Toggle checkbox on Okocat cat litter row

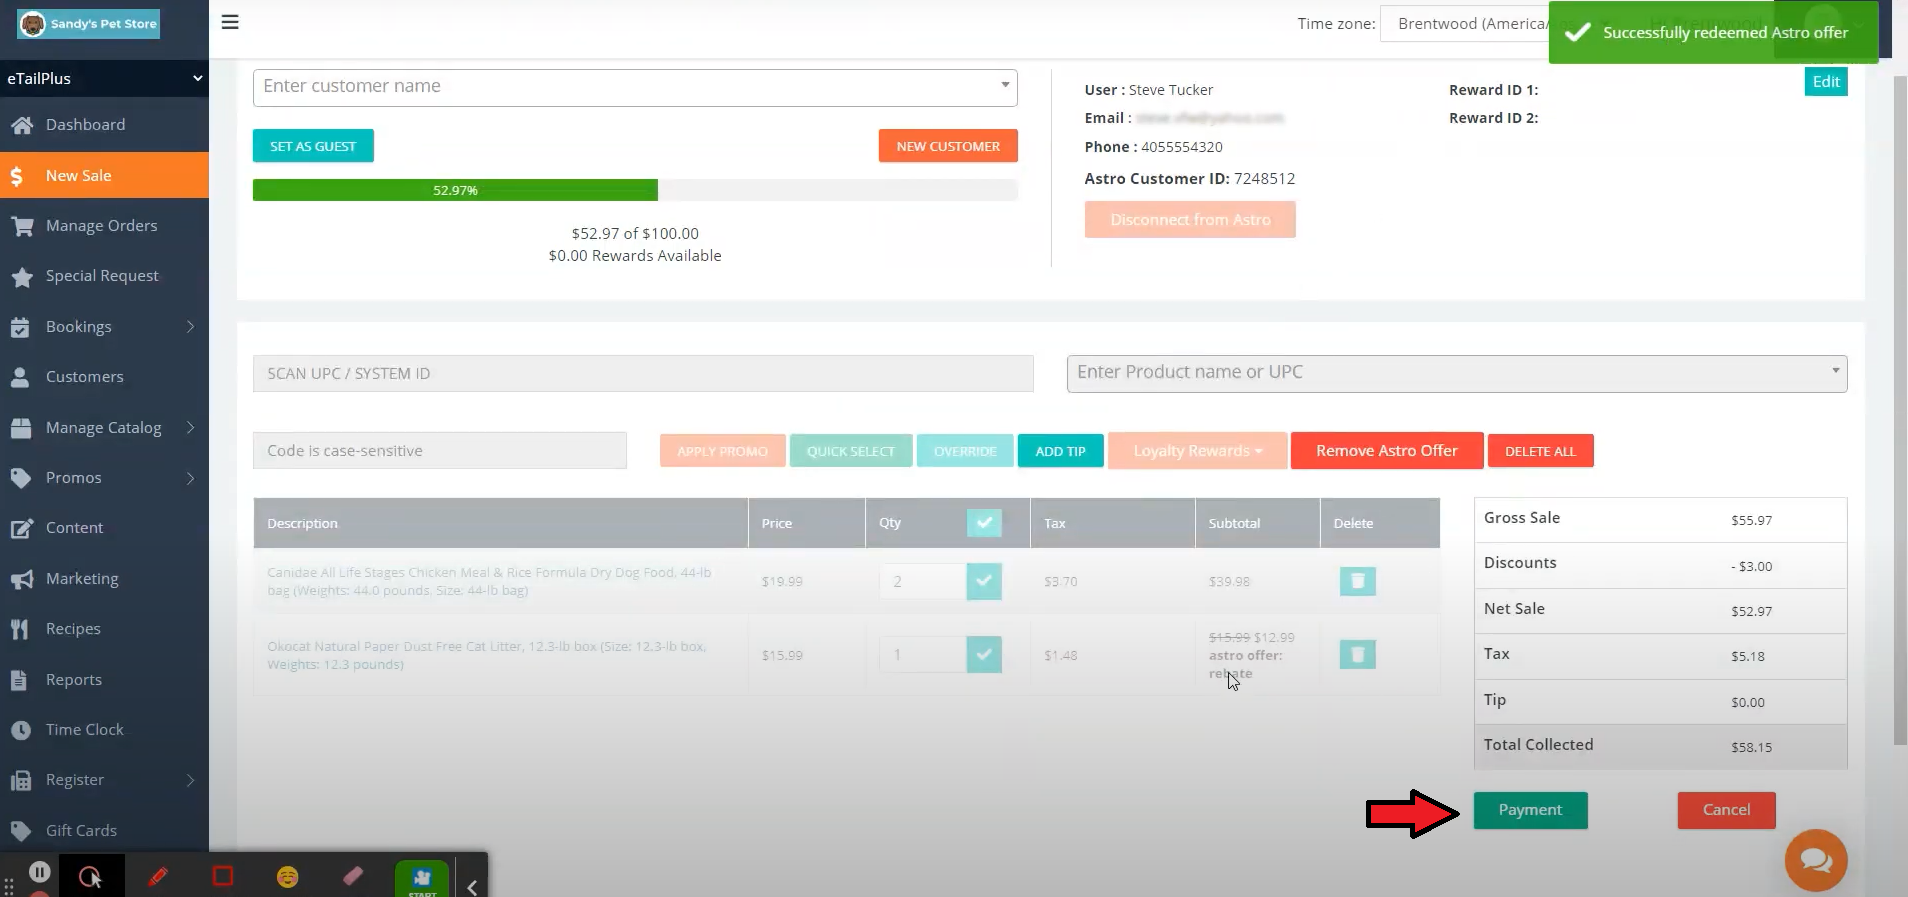pos(984,655)
